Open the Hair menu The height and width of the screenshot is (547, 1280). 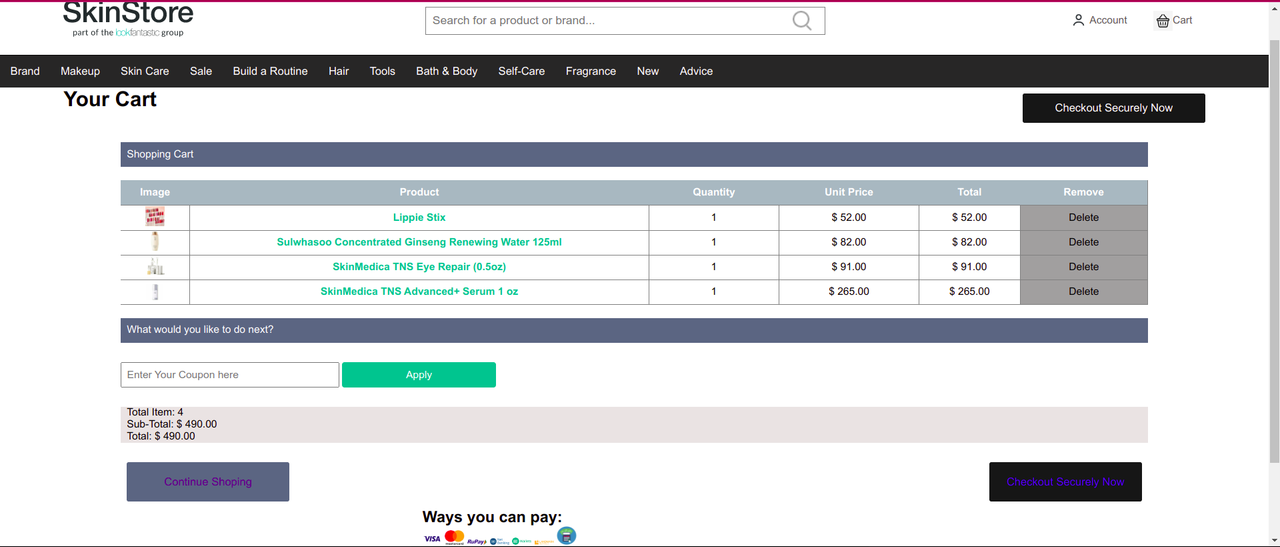(x=339, y=71)
